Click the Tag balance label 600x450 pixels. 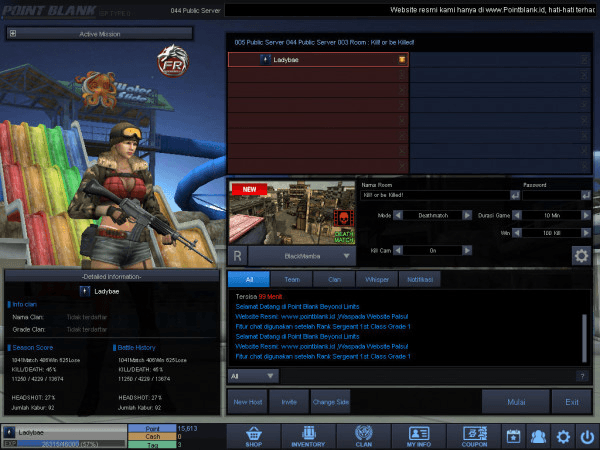(x=152, y=445)
